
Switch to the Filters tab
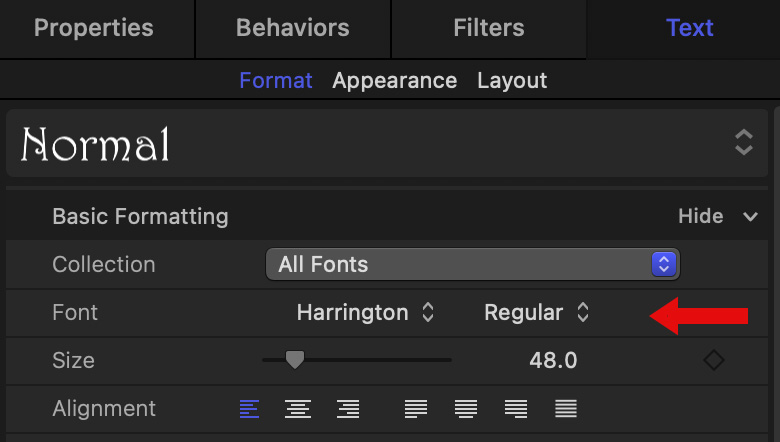(488, 28)
